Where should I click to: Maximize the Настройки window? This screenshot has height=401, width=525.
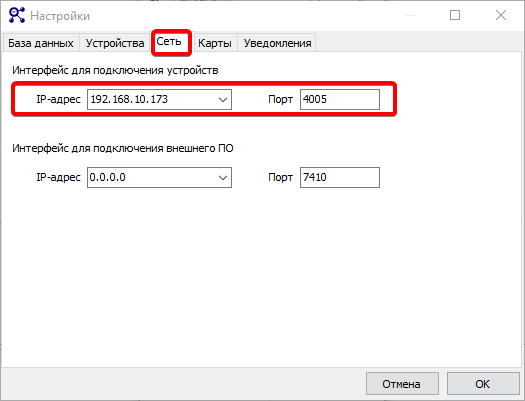point(455,15)
